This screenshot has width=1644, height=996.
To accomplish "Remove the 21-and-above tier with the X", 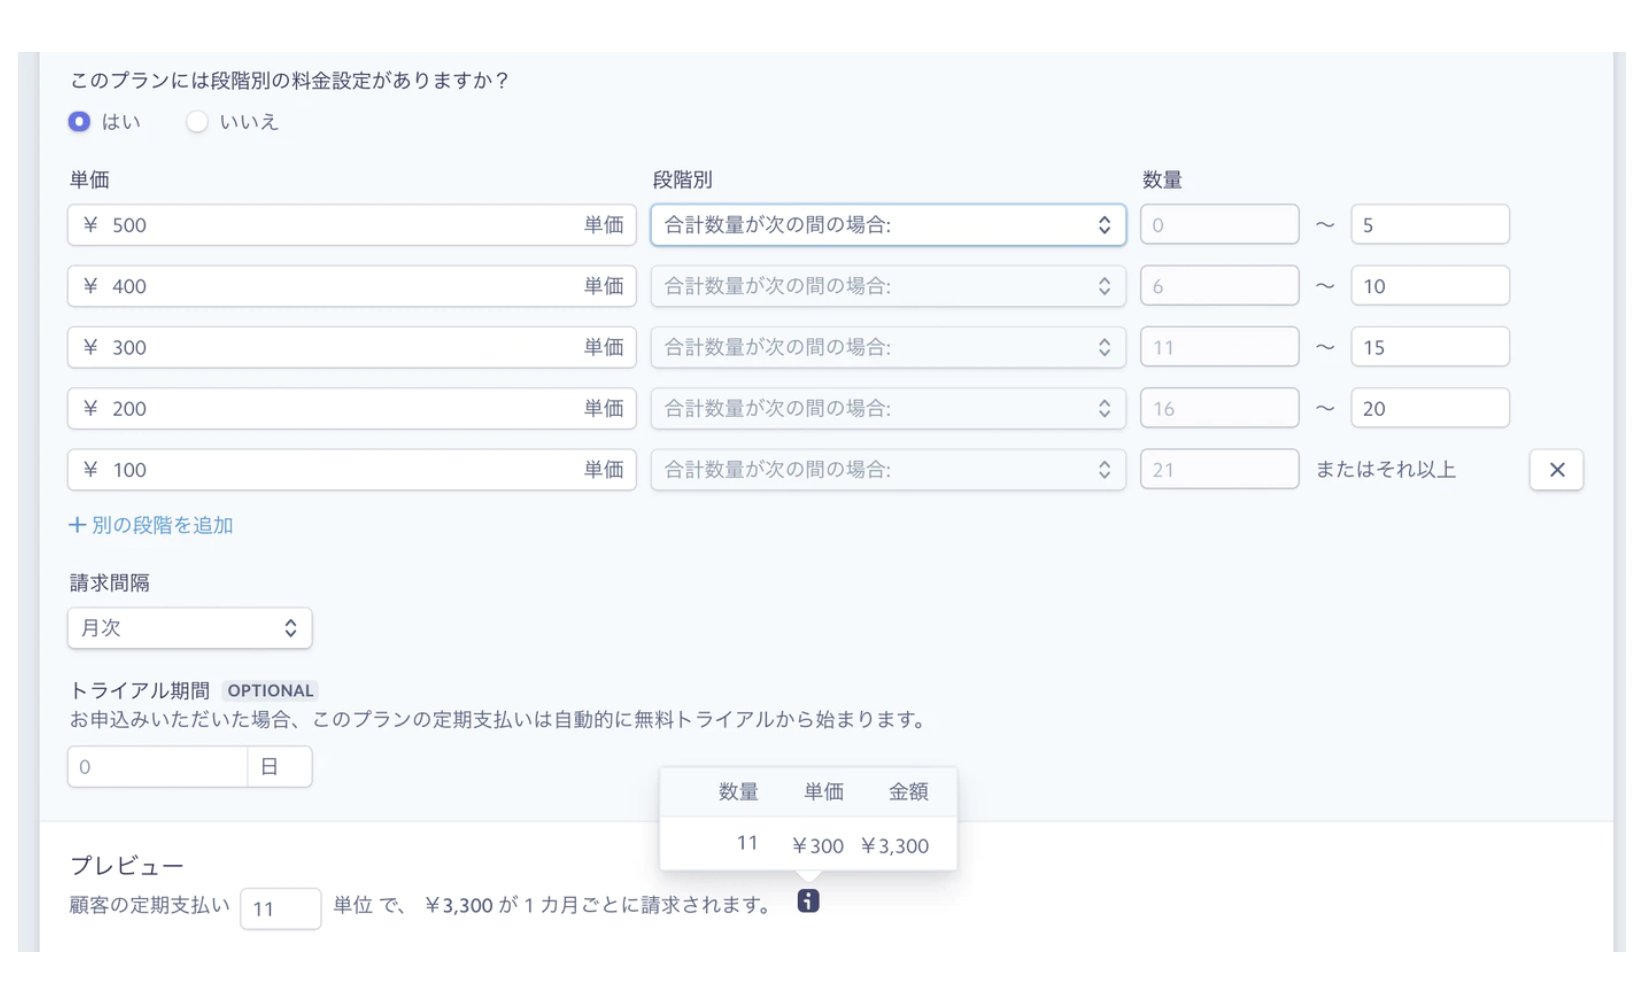I will click(1556, 470).
